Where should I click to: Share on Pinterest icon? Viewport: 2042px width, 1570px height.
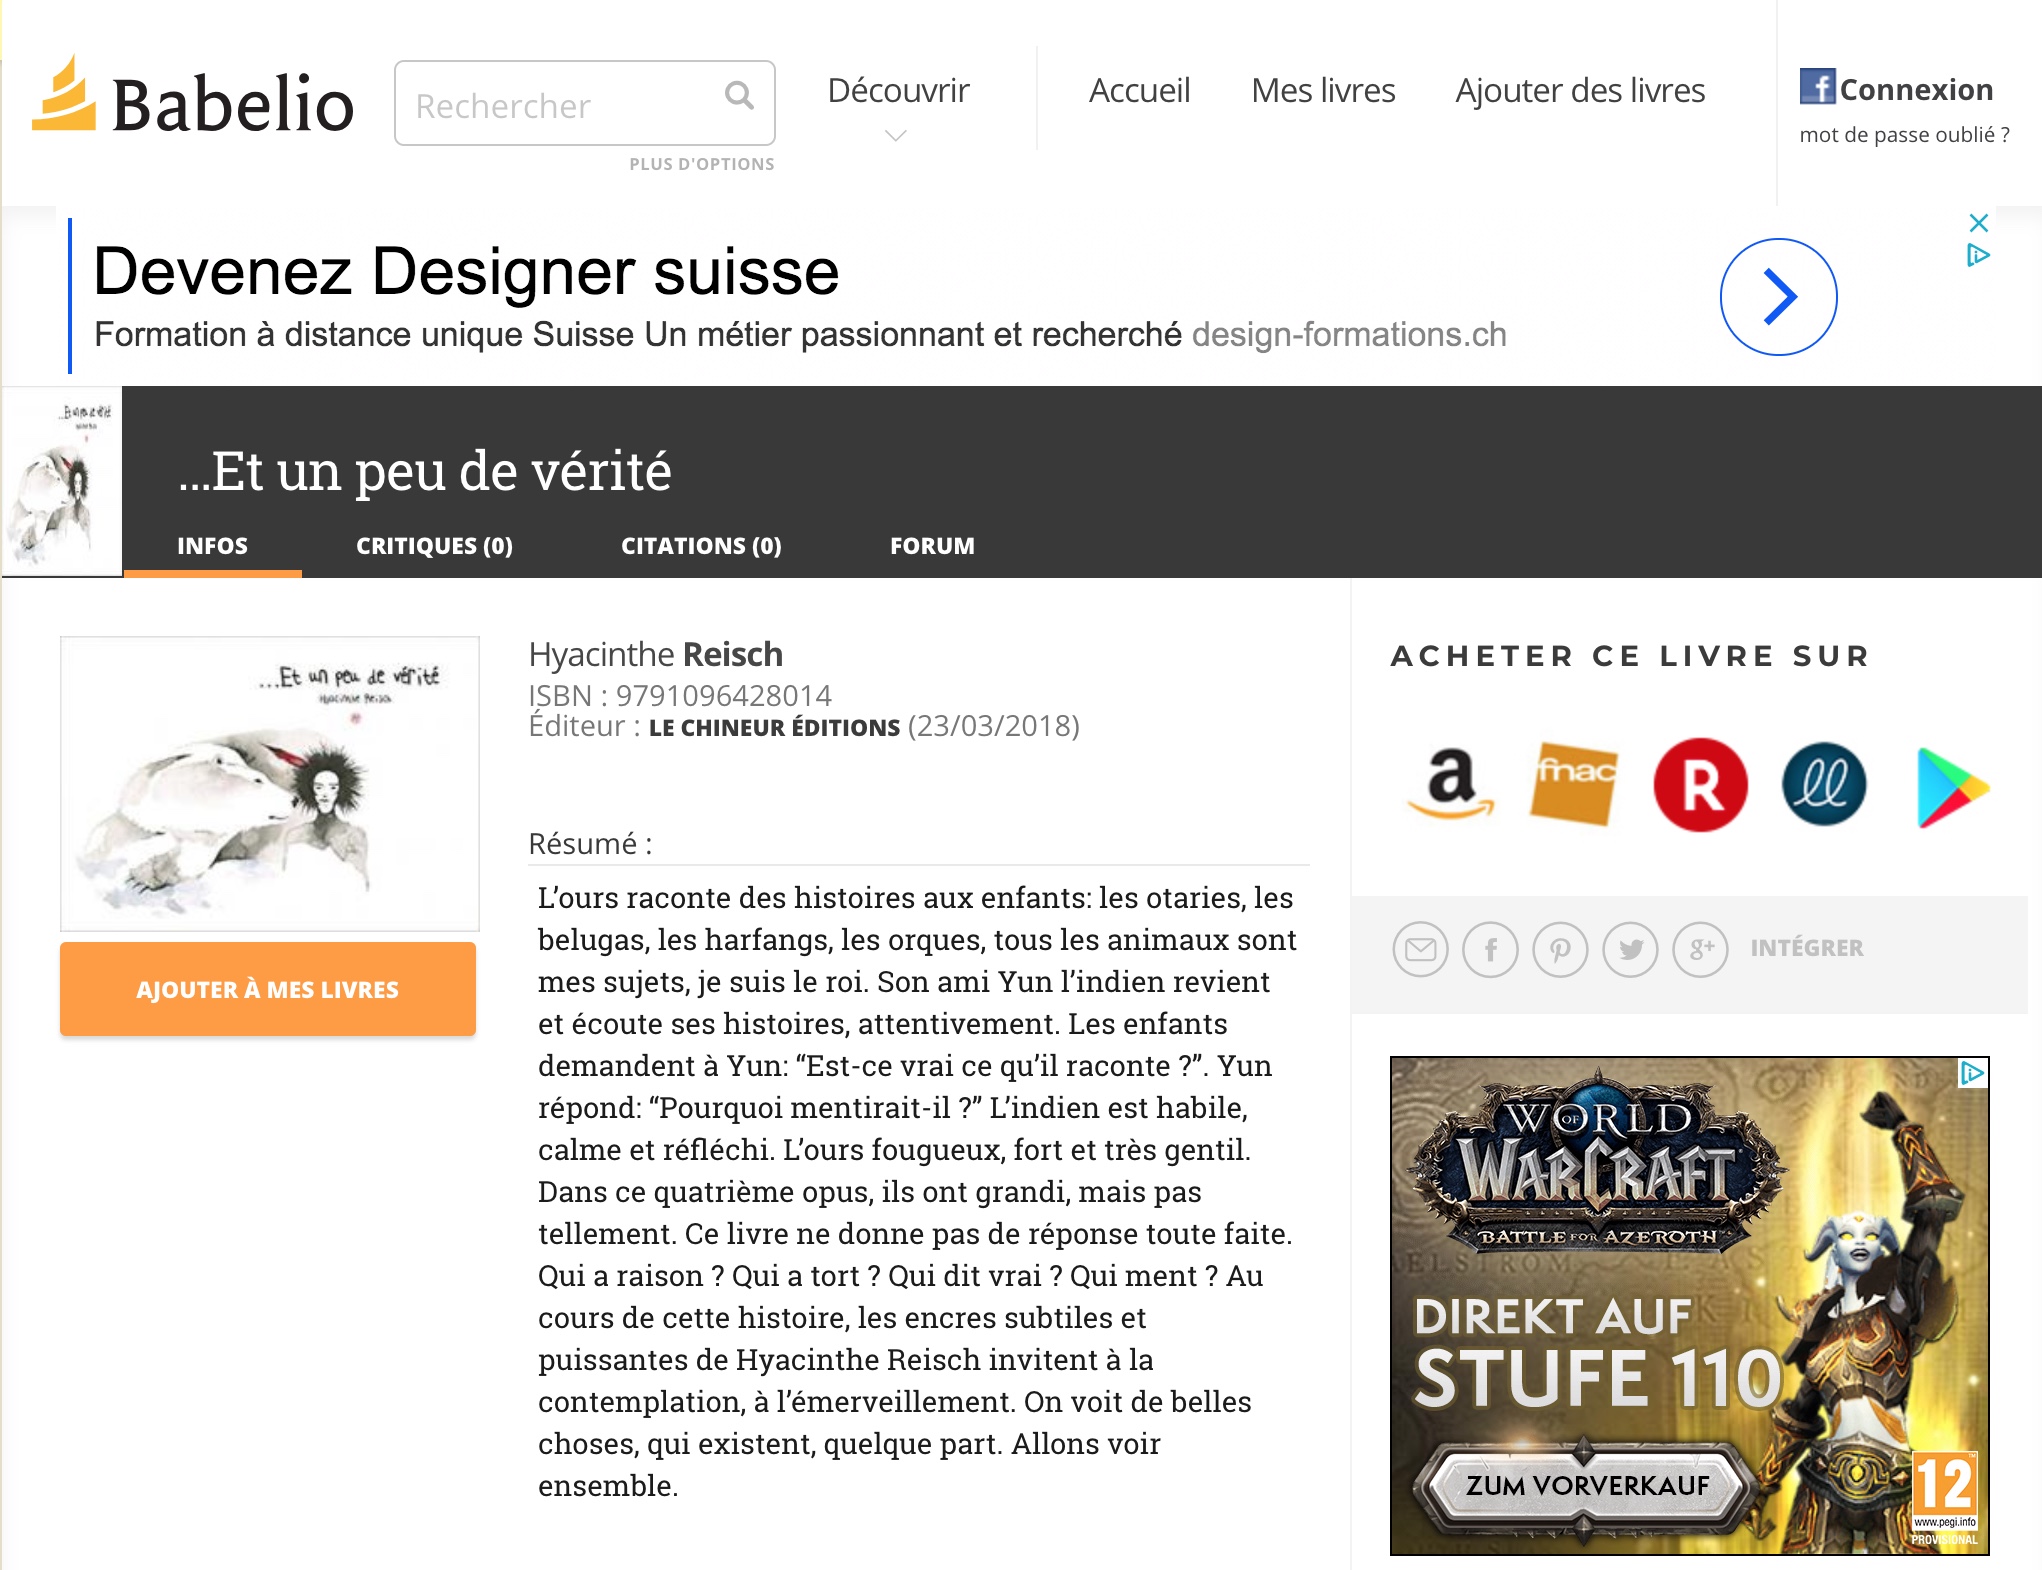pos(1561,949)
